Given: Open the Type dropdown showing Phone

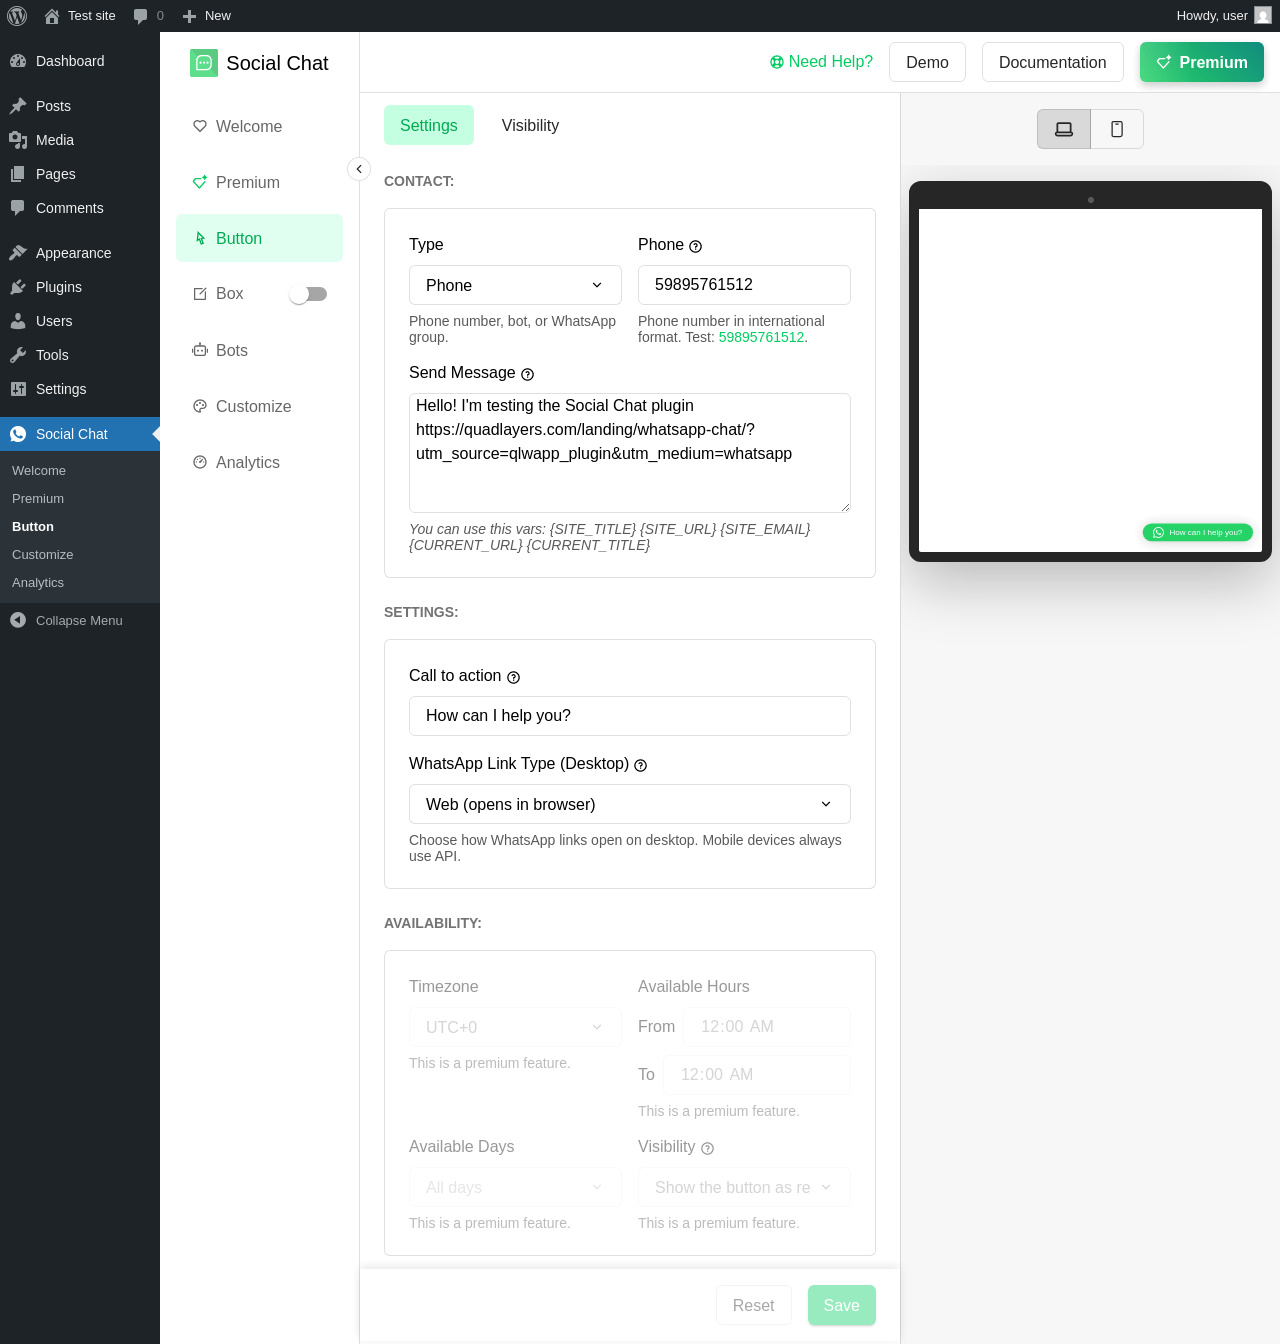Looking at the screenshot, I should (515, 285).
